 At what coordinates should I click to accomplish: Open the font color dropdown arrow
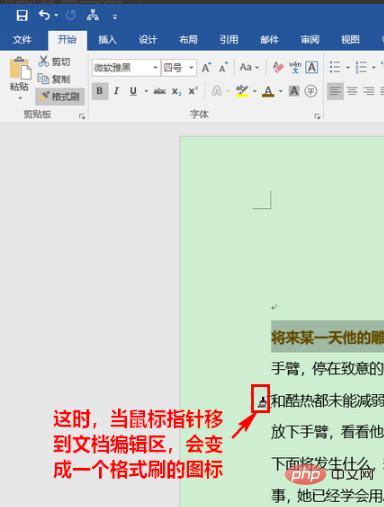(281, 91)
